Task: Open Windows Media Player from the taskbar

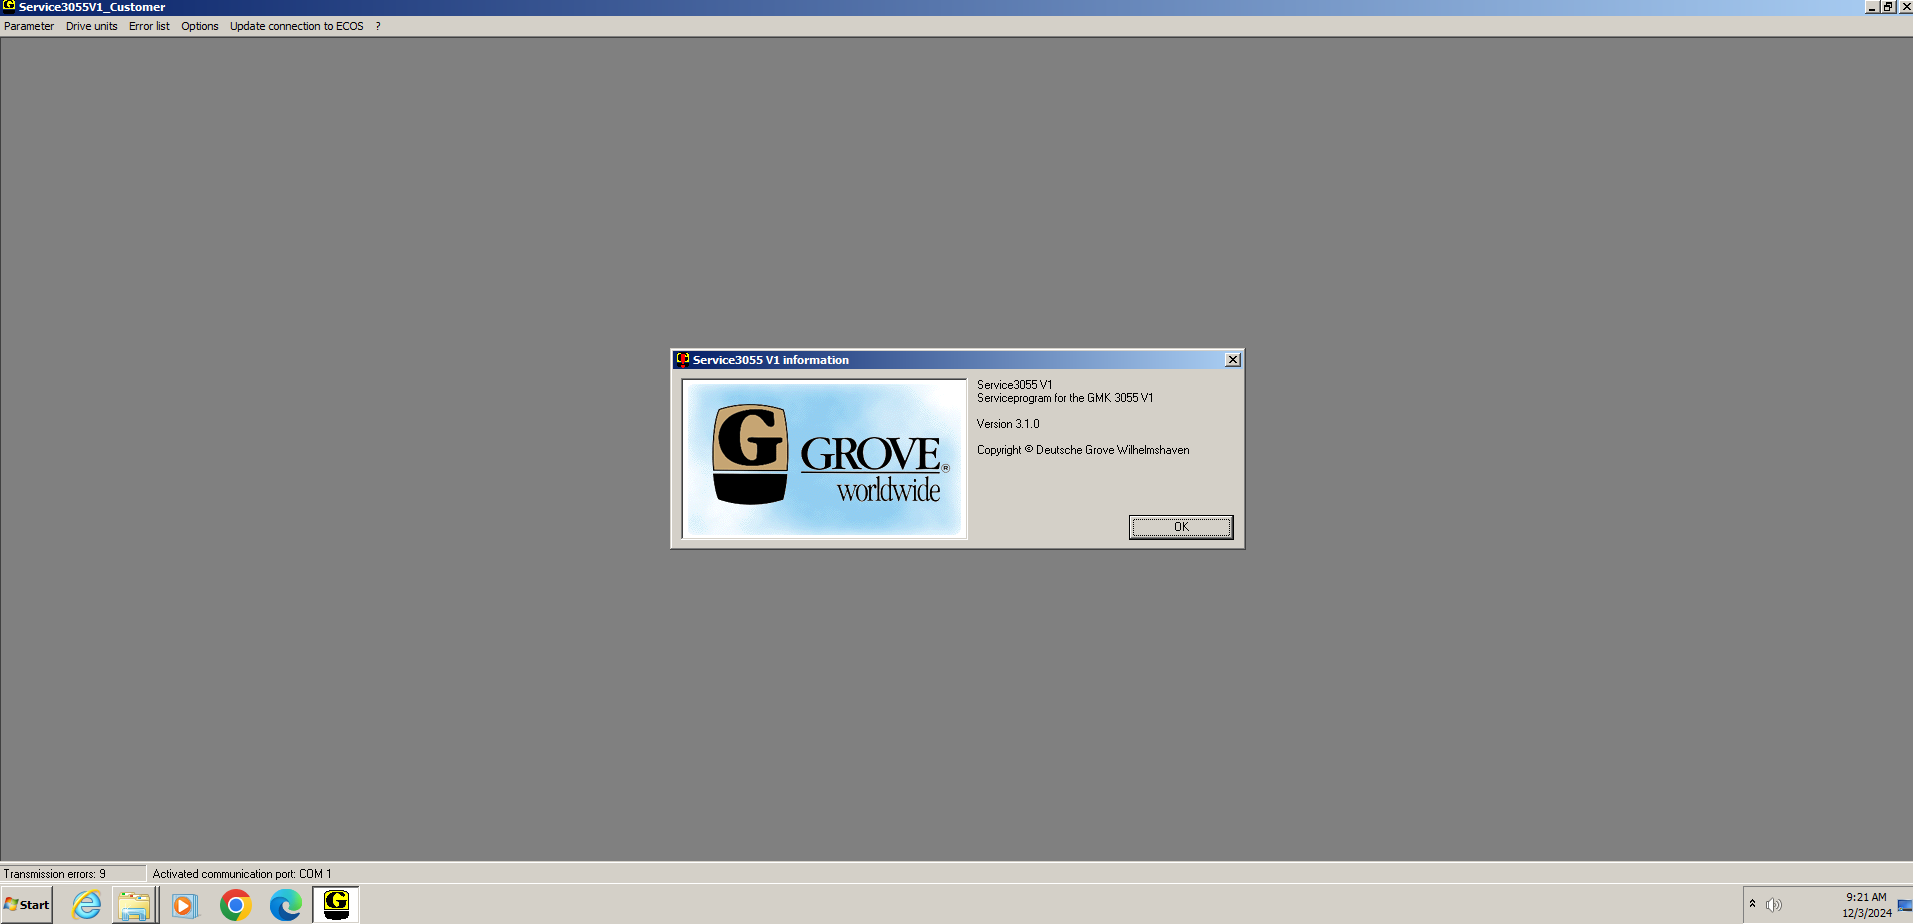Action: pos(184,904)
